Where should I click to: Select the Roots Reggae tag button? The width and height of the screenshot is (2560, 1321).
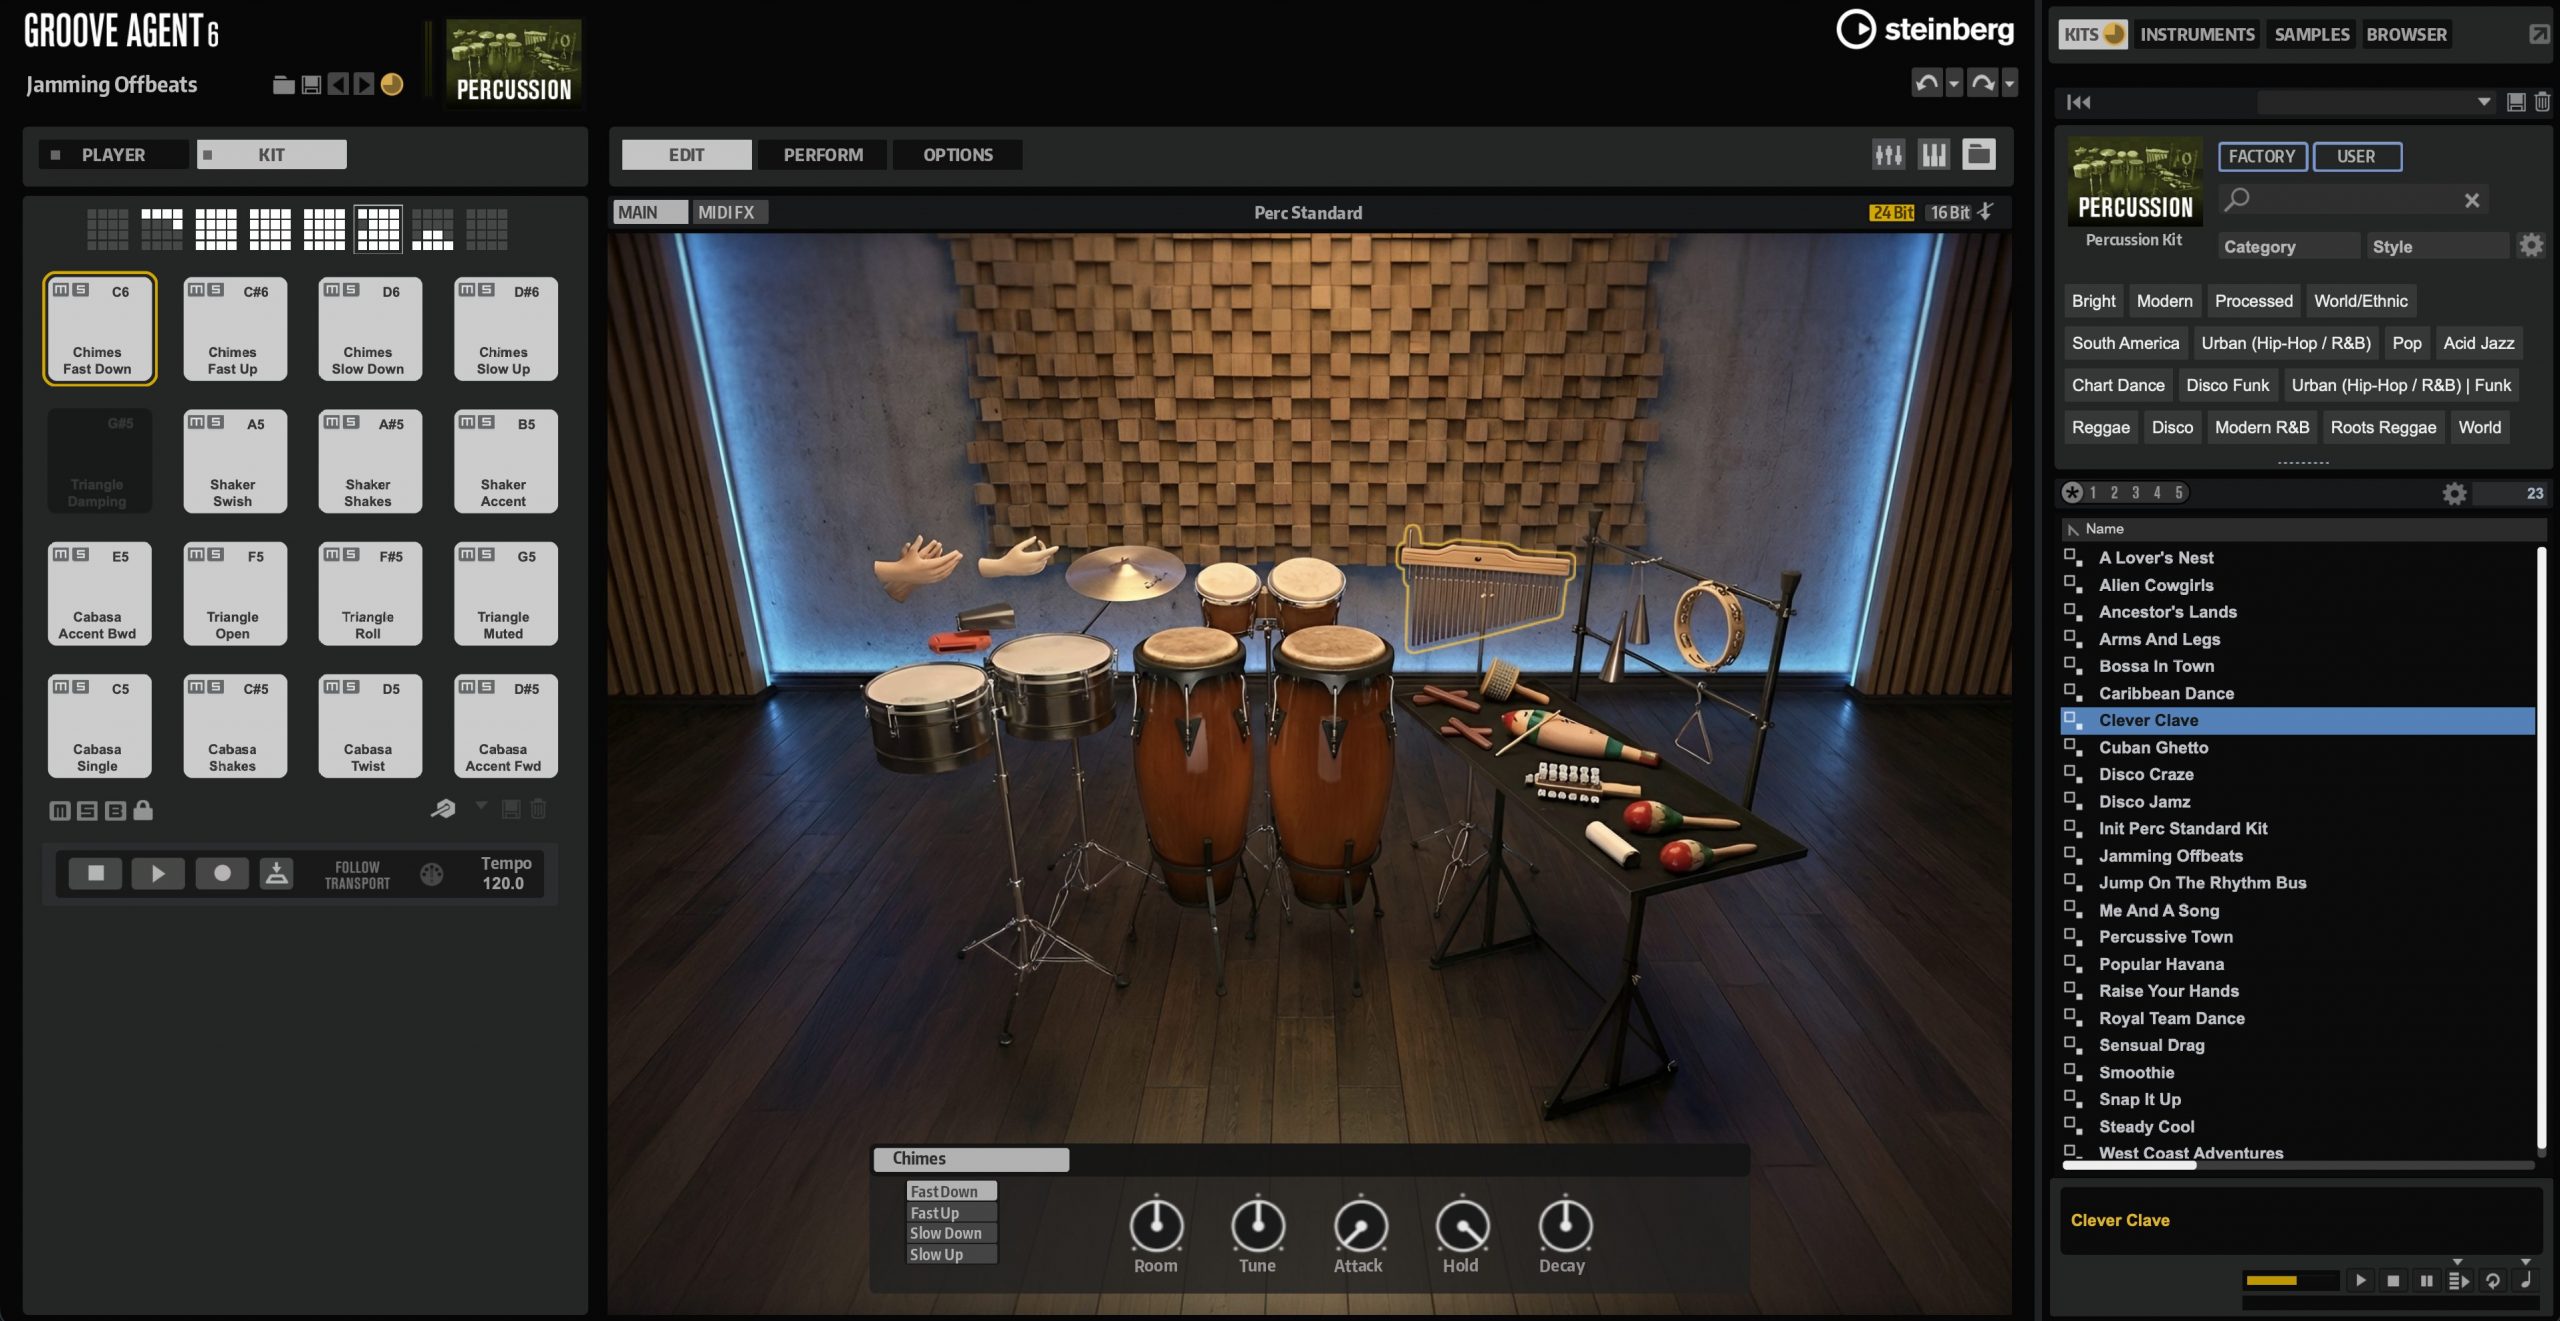pos(2382,427)
